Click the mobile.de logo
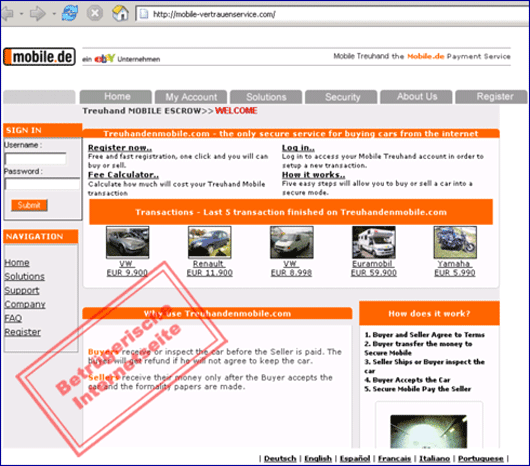 coord(40,56)
